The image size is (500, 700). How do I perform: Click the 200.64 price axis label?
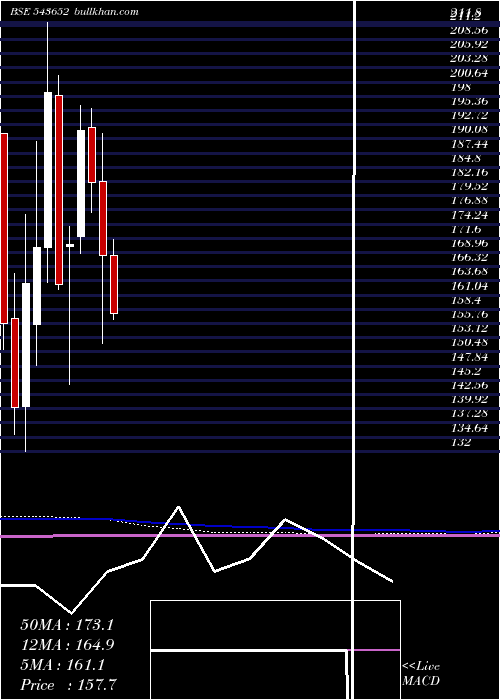click(469, 73)
